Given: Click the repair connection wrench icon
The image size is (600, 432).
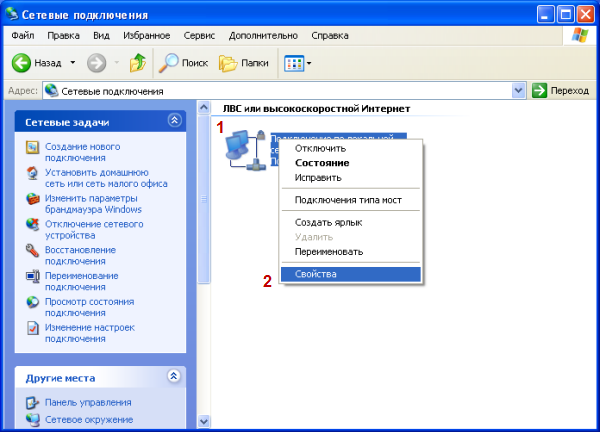Looking at the screenshot, I should tap(32, 251).
